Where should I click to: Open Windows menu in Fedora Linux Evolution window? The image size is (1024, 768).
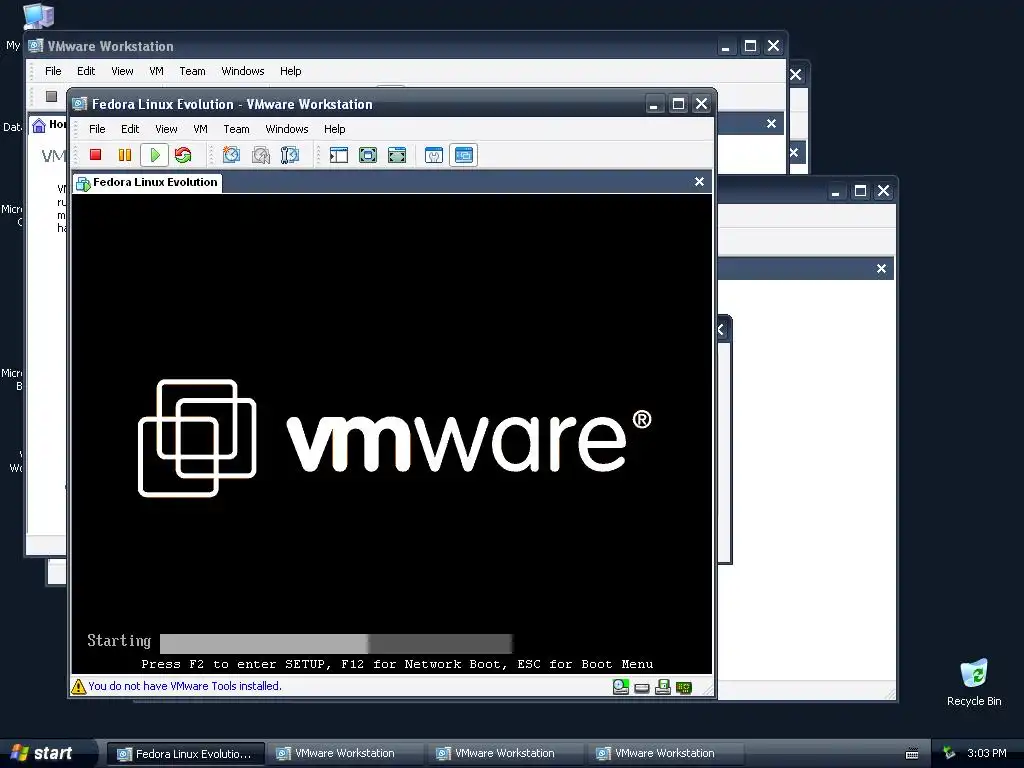(287, 129)
